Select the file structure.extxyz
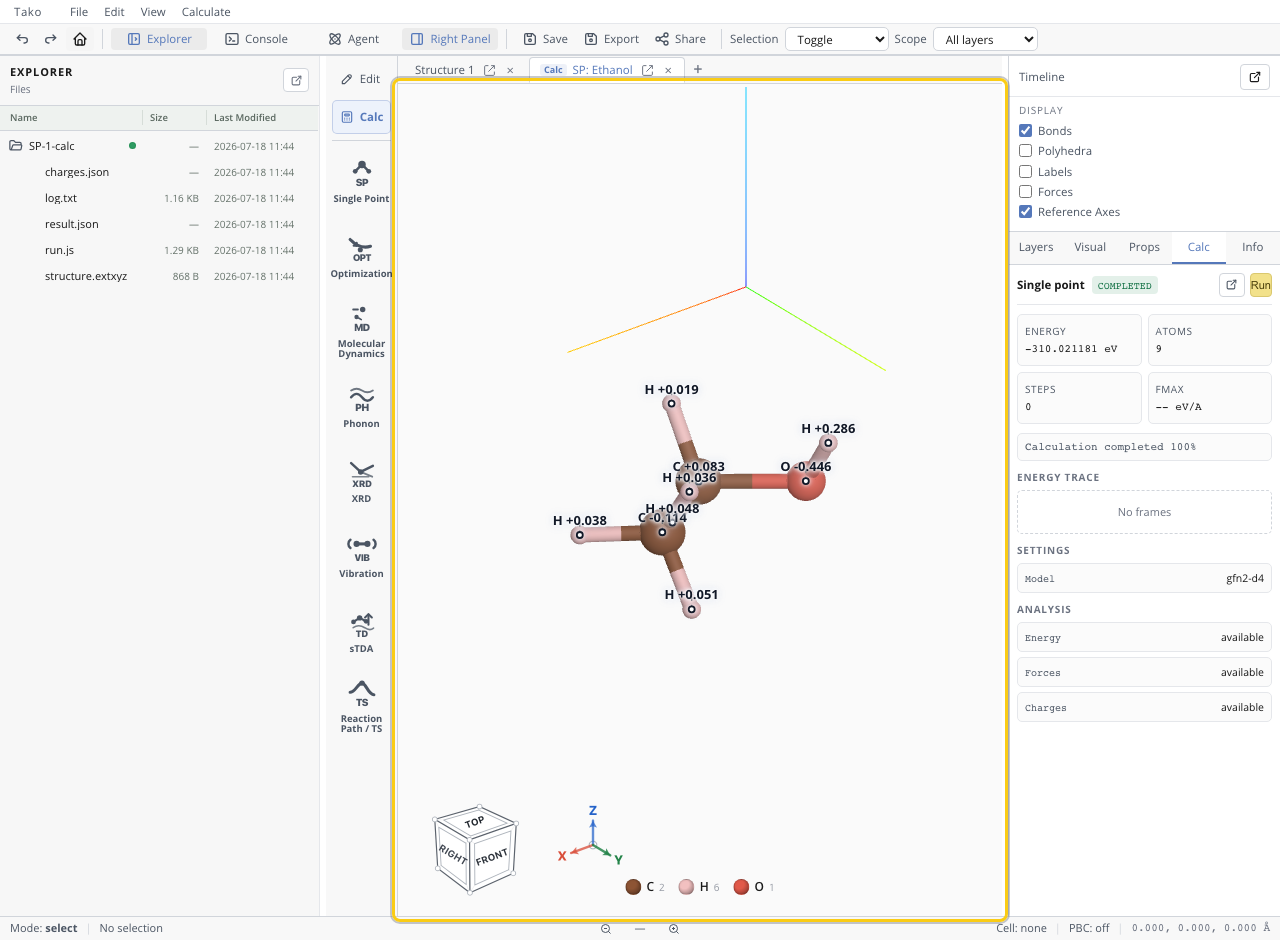Screen dimensions: 1280x940 tap(86, 276)
